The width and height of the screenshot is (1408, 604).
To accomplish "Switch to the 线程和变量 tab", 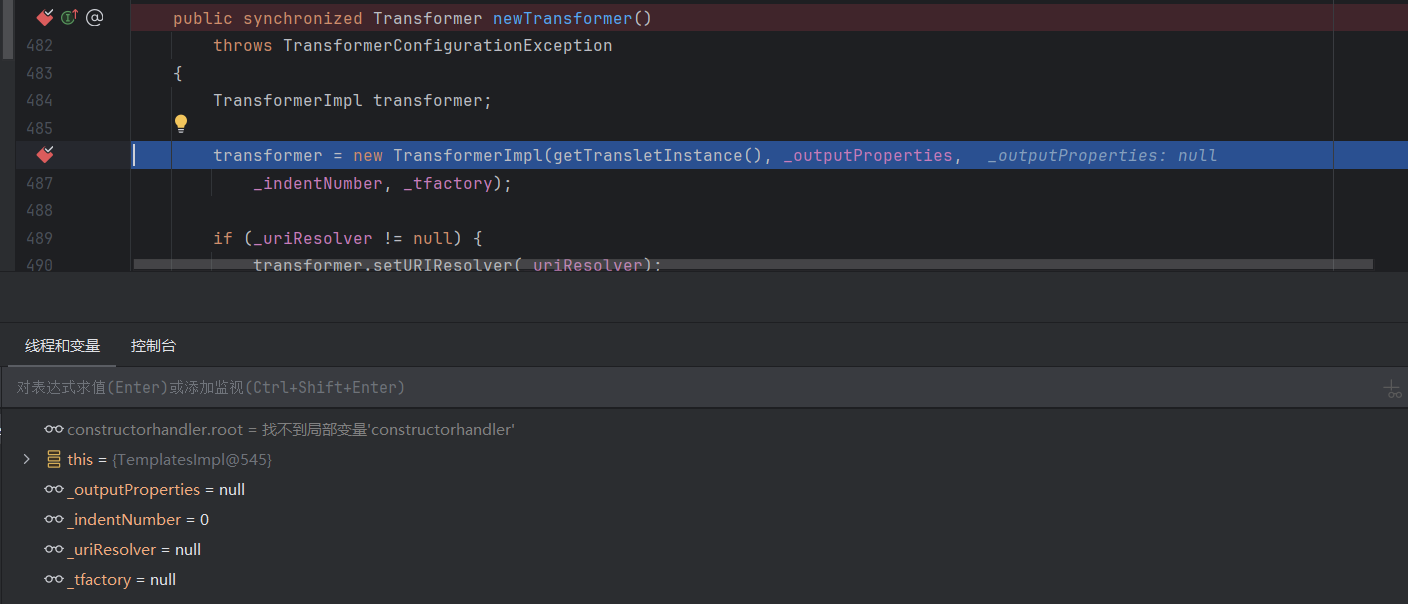I will 63,346.
